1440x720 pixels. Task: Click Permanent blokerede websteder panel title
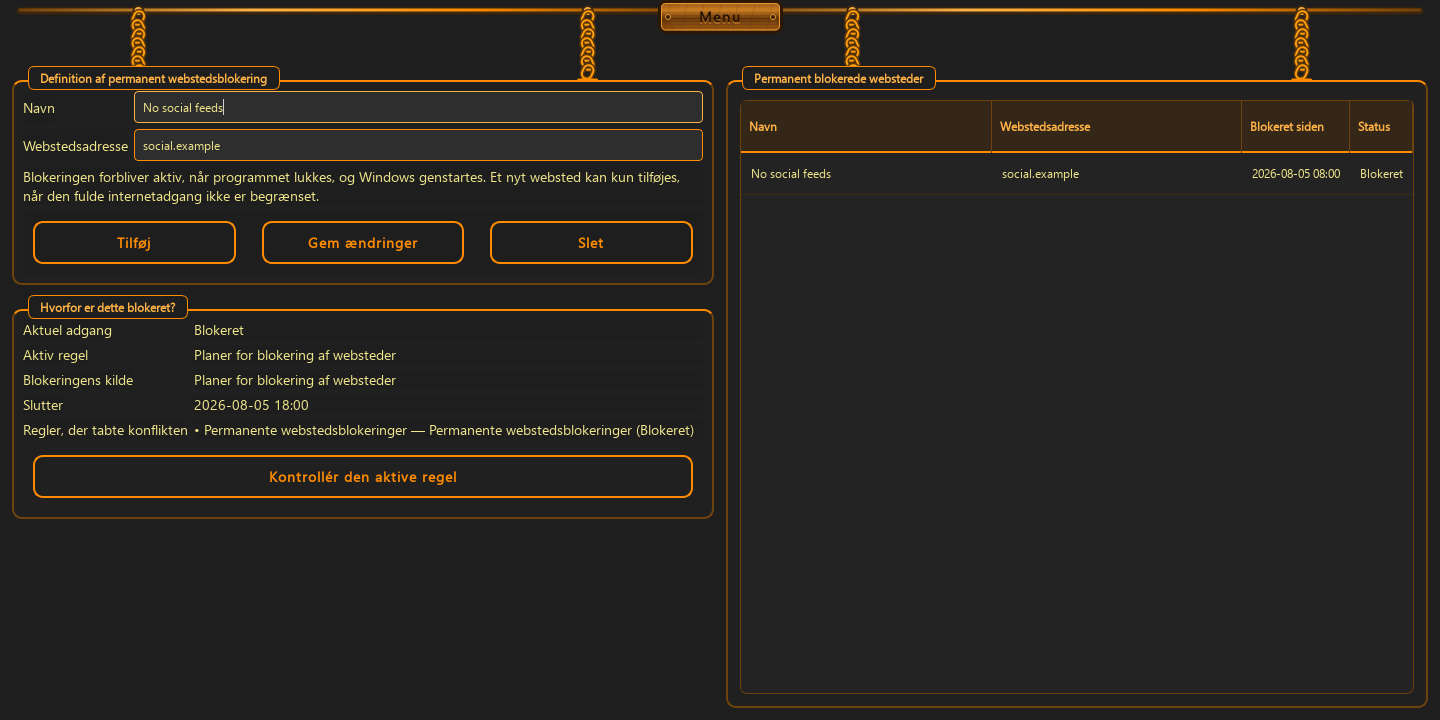839,78
